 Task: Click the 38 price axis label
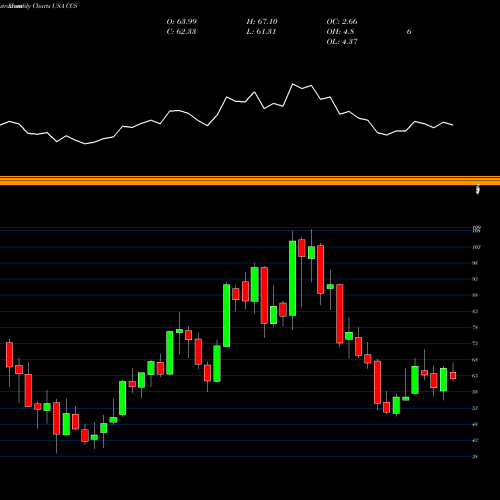click(475, 457)
